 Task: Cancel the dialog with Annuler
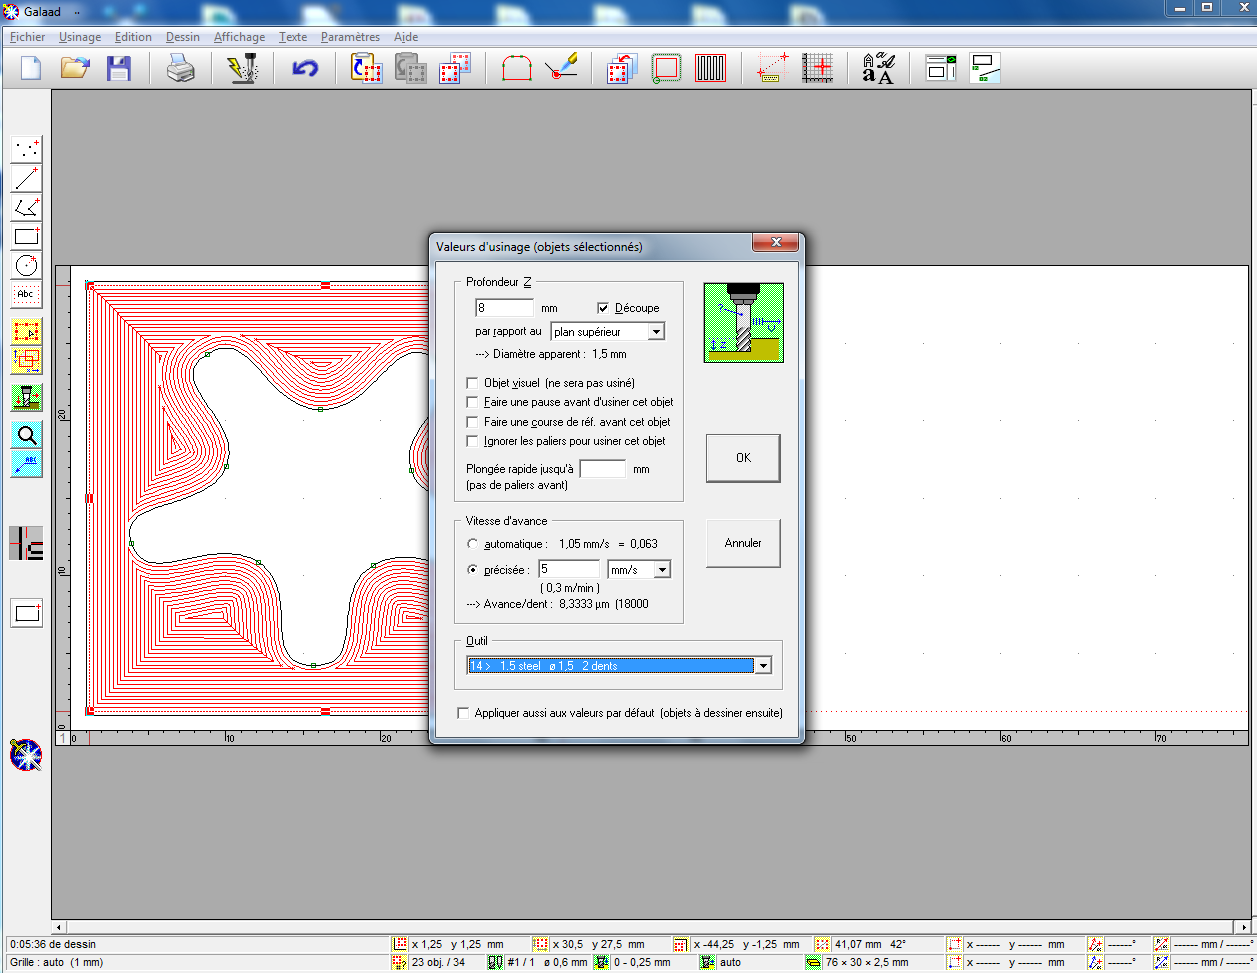[743, 543]
